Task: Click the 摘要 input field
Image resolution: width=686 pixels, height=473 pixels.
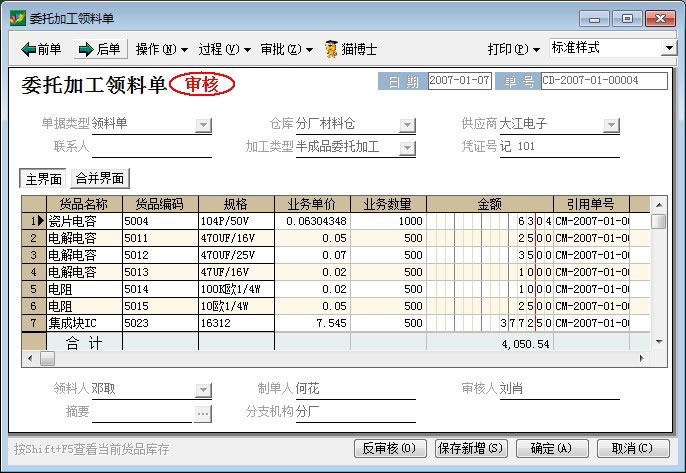Action: (142, 413)
